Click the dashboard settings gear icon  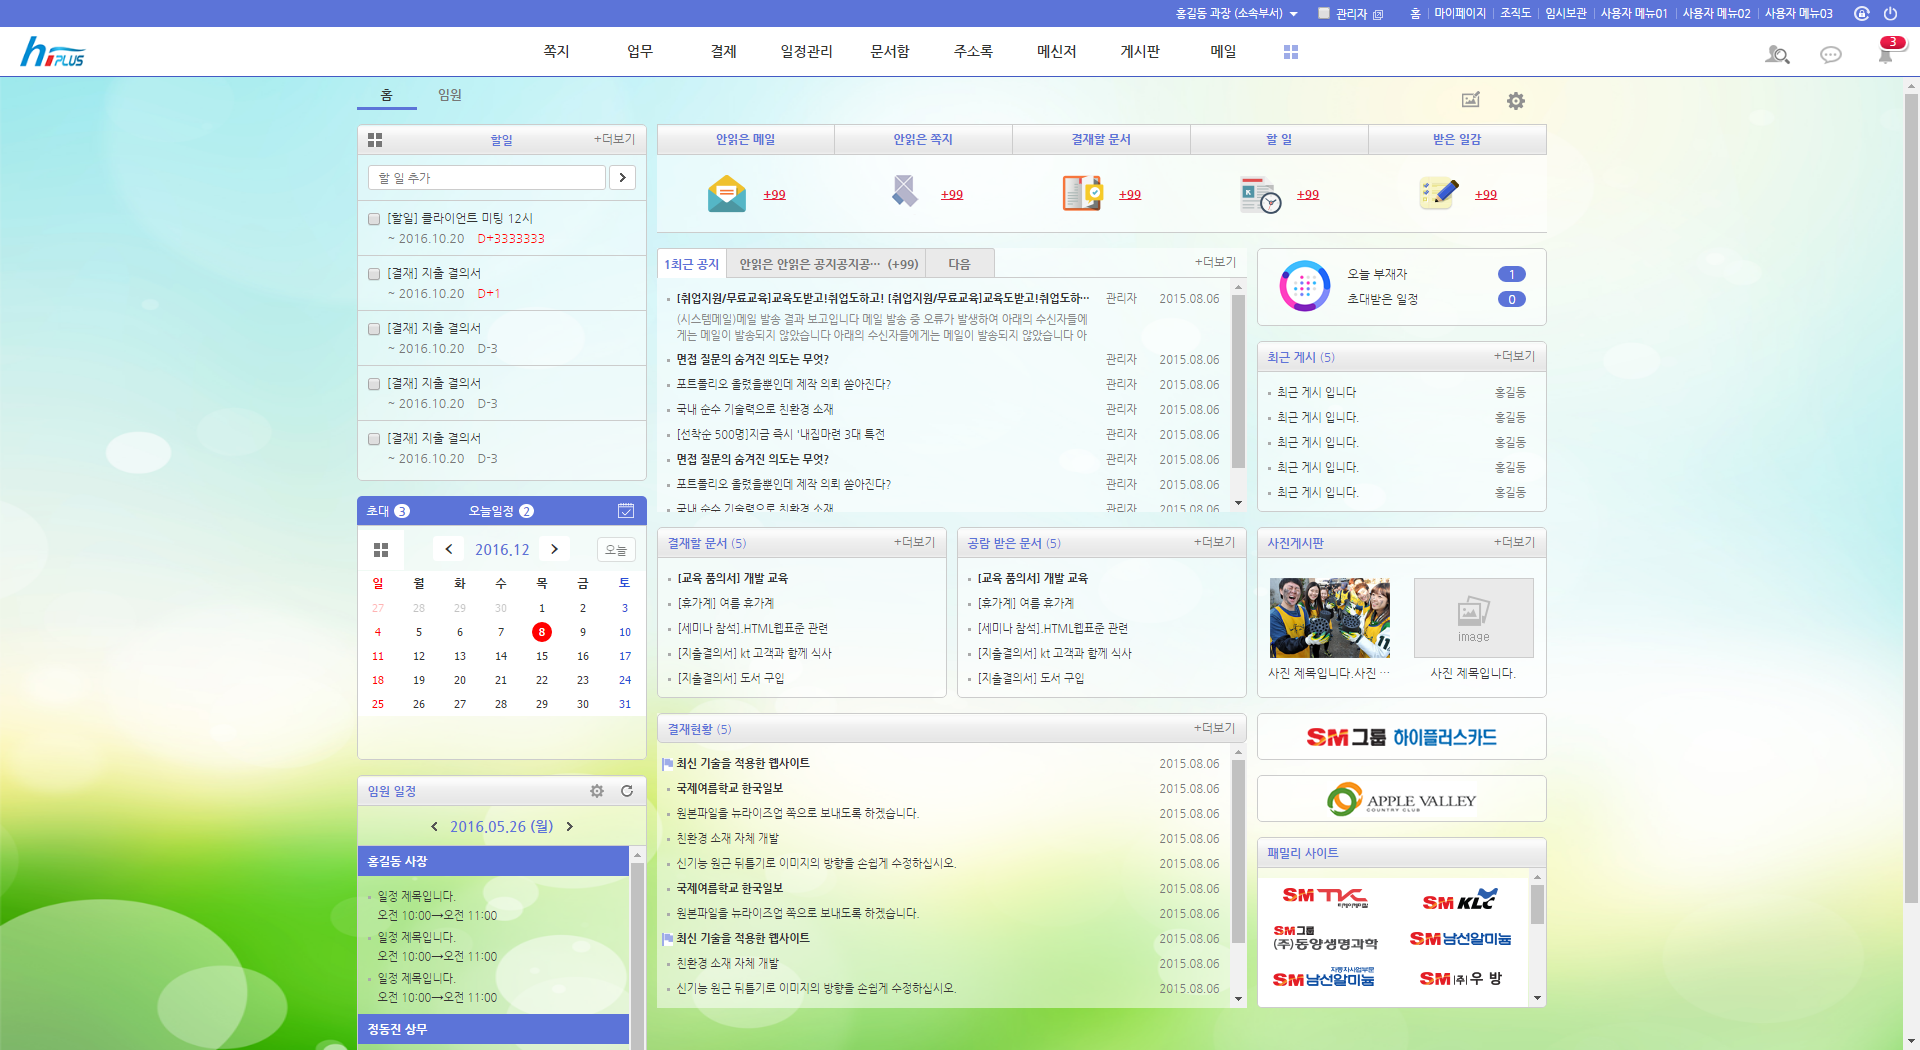click(1515, 101)
